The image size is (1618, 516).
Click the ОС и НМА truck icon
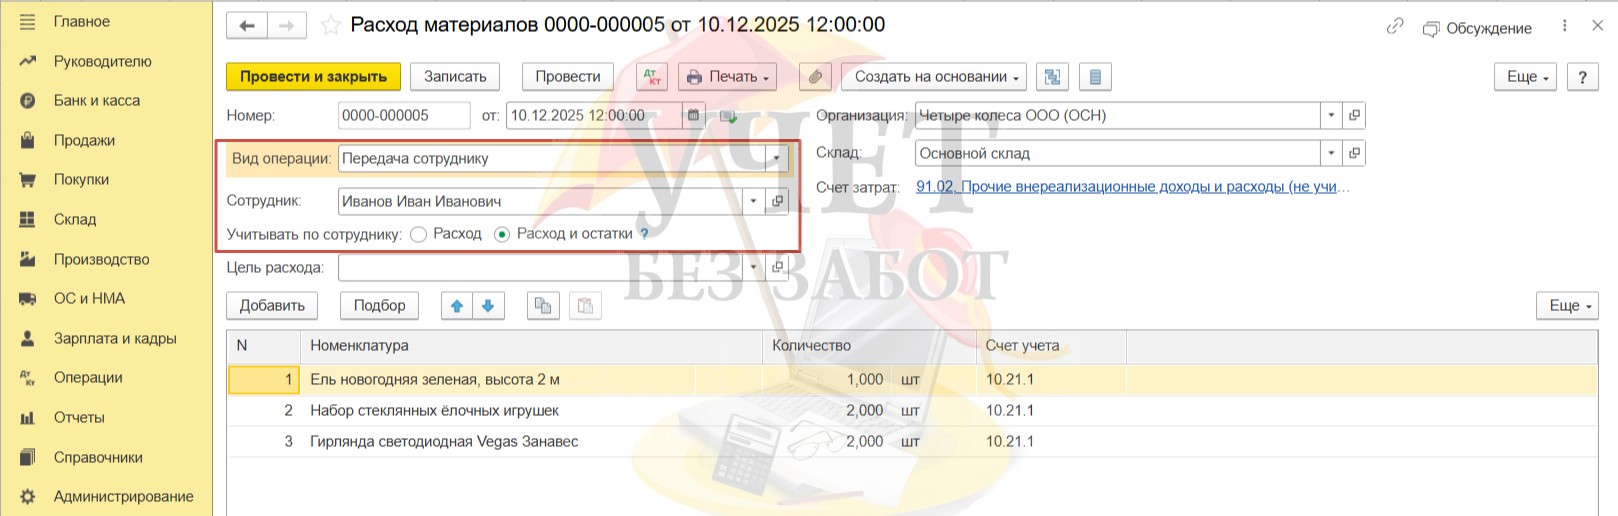tap(28, 298)
